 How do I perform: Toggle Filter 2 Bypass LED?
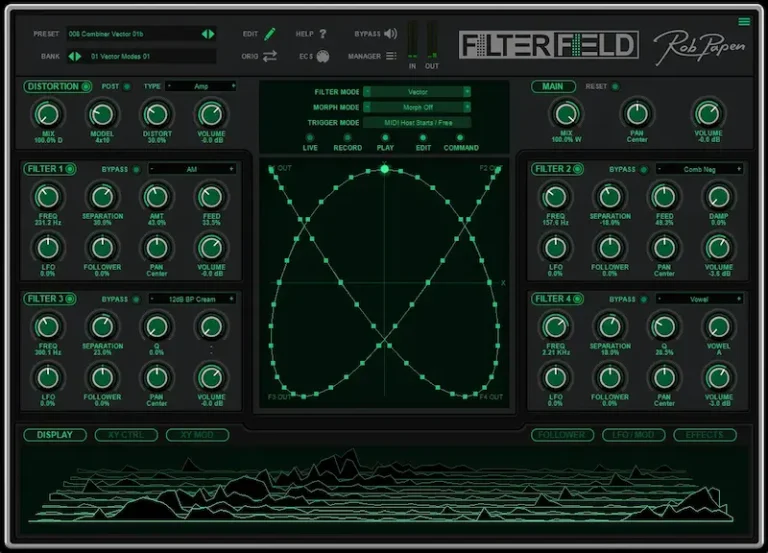644,169
